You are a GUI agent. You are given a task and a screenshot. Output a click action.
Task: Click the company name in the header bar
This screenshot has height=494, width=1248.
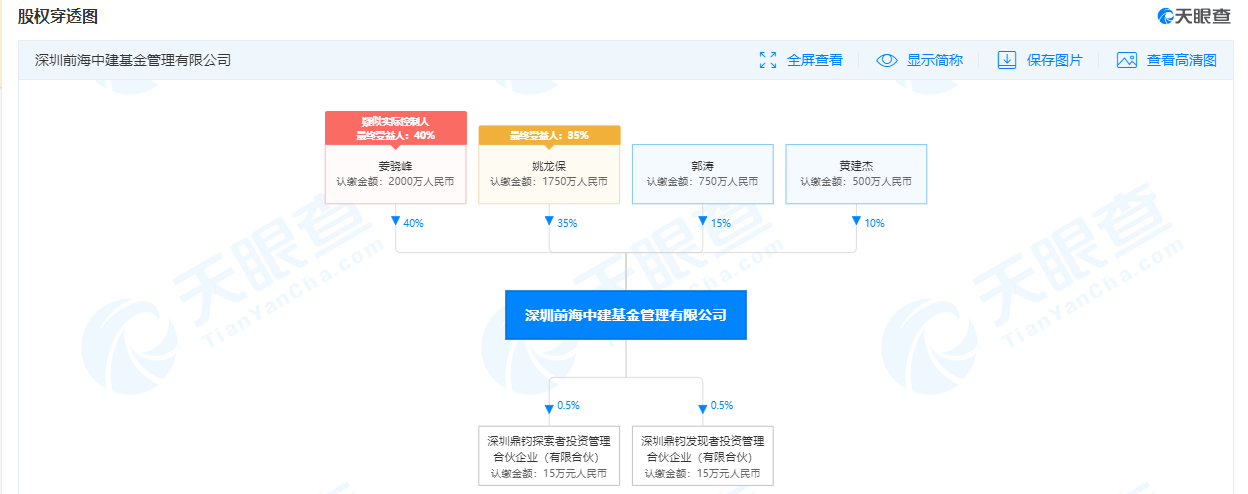tap(133, 60)
